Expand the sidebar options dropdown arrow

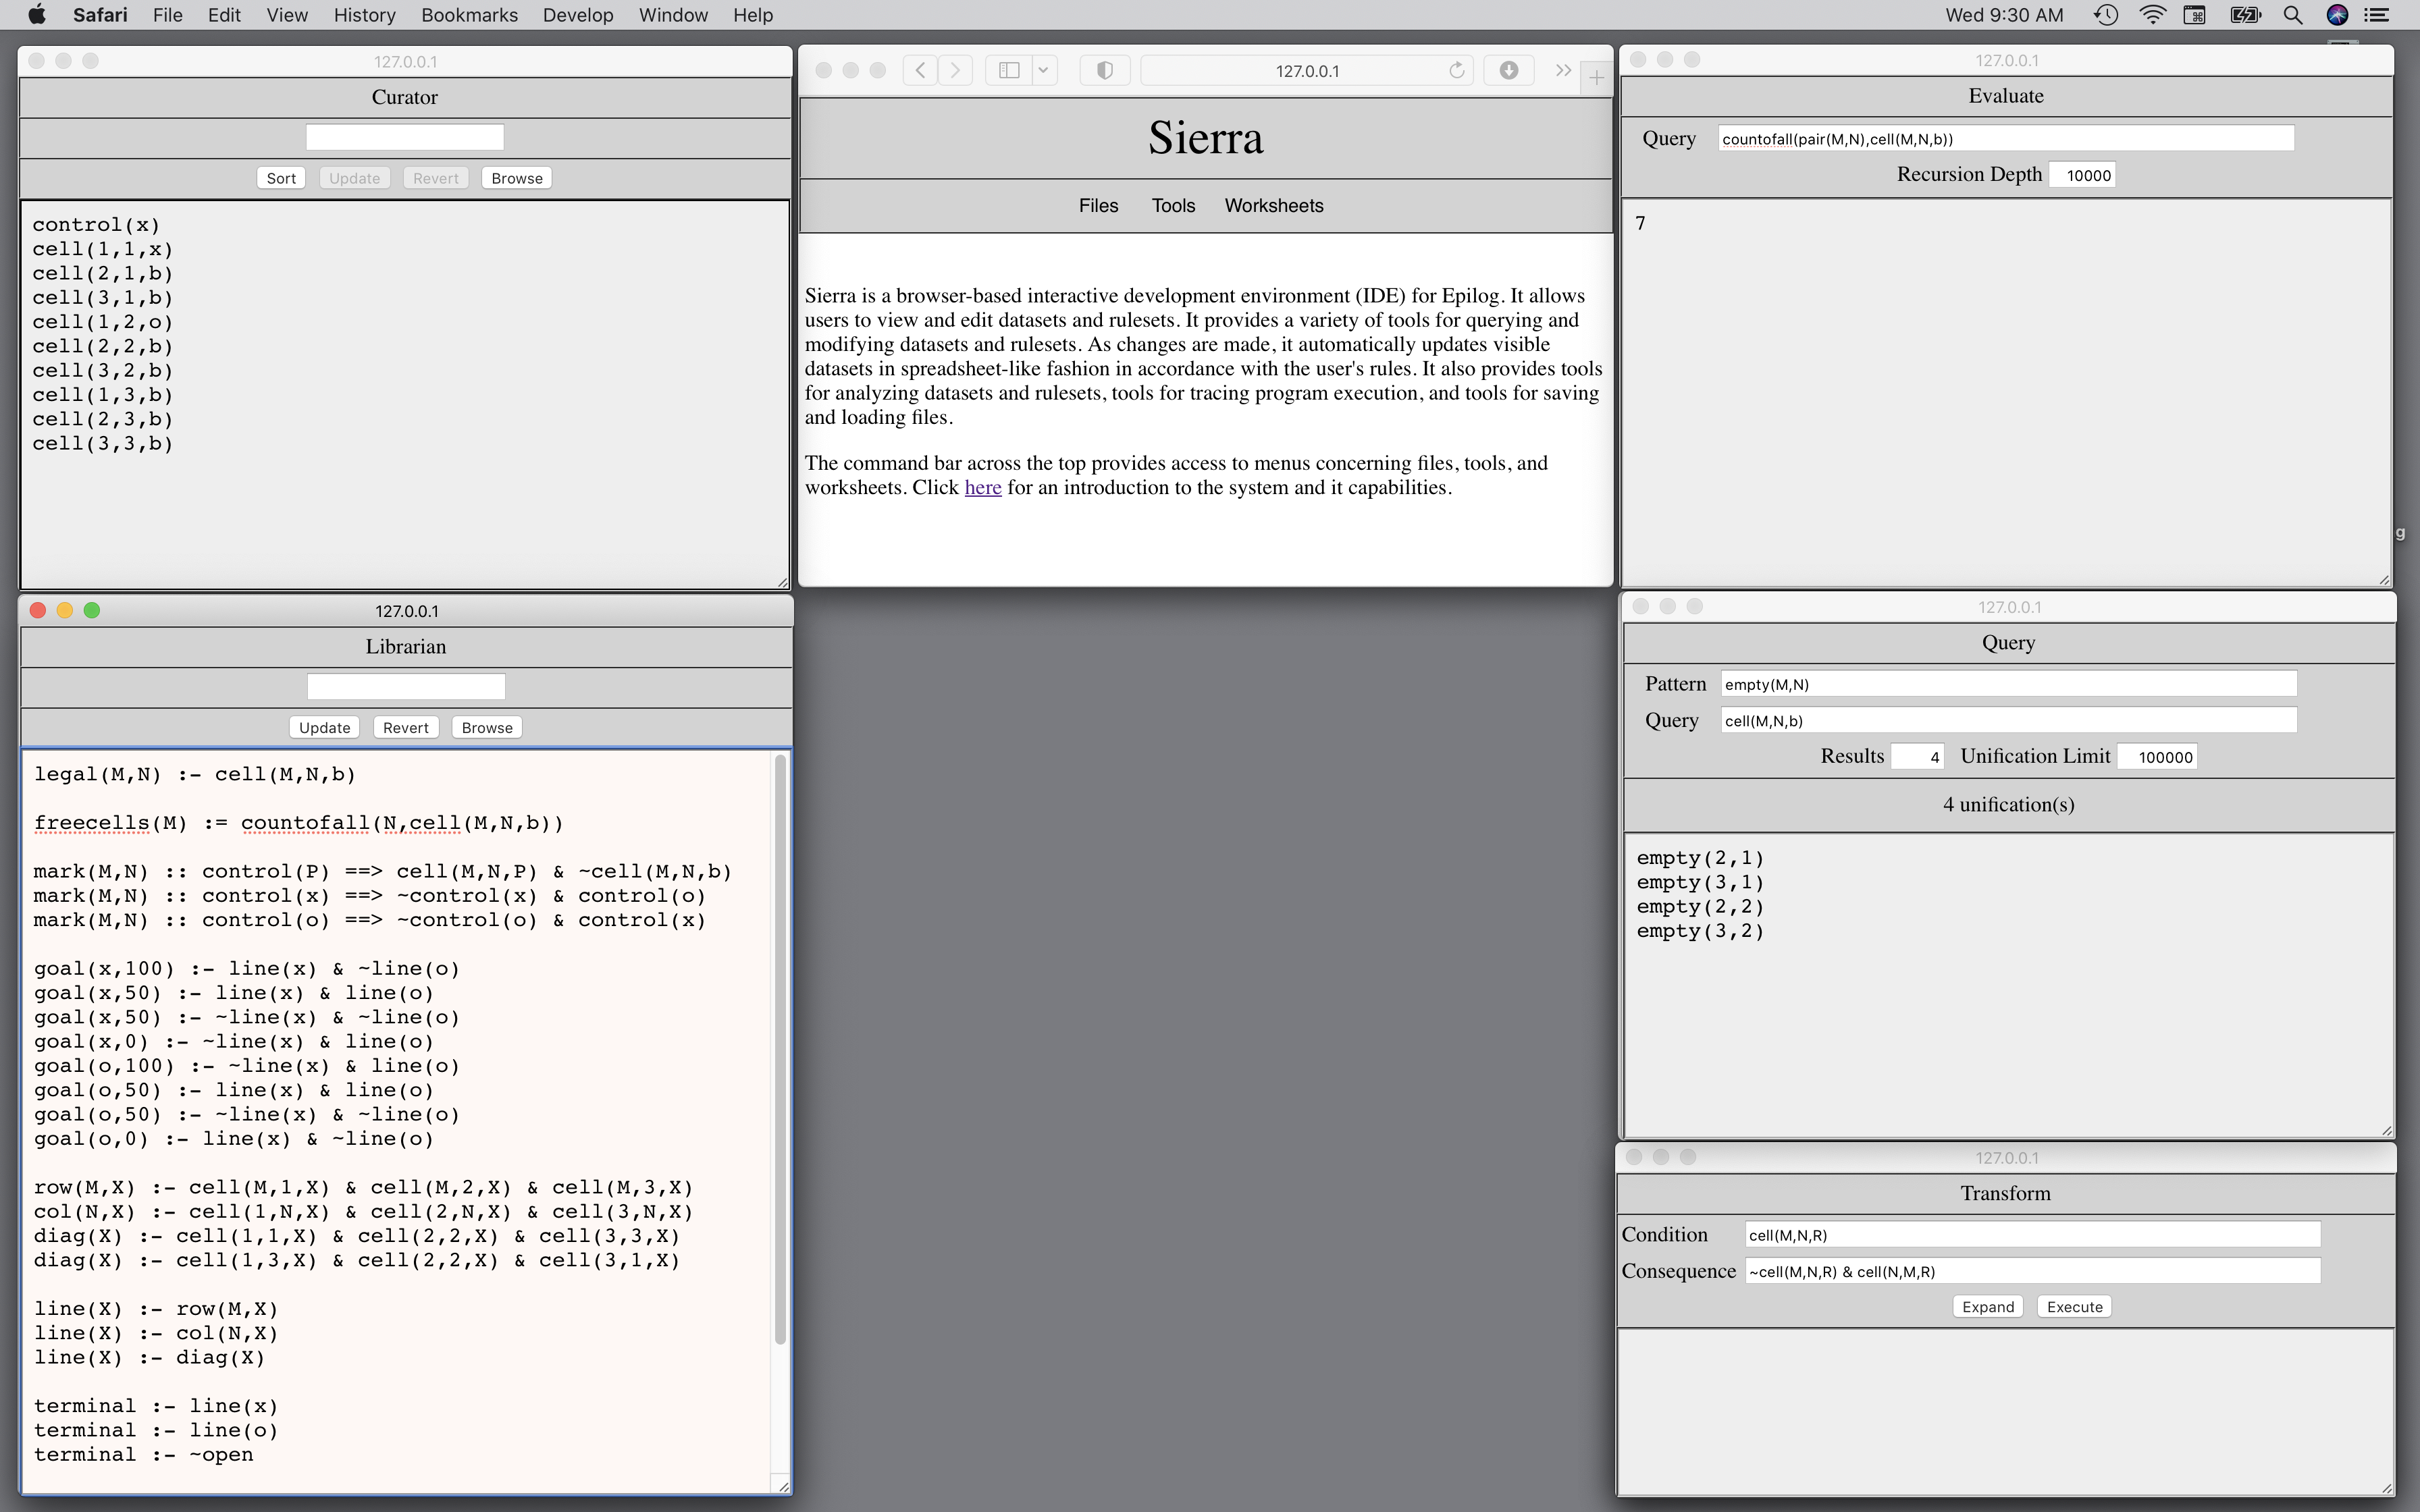click(1043, 70)
